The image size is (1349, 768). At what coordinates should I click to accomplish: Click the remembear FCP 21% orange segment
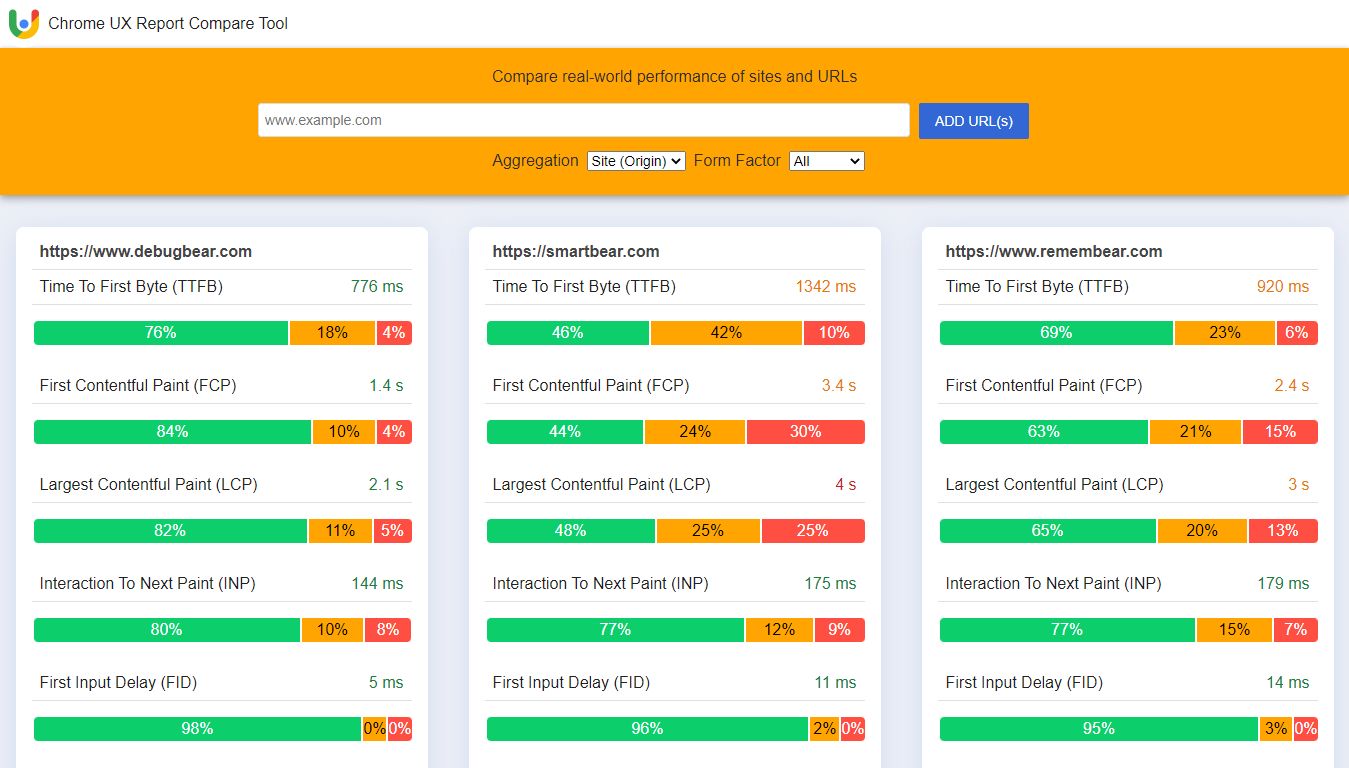[1195, 432]
